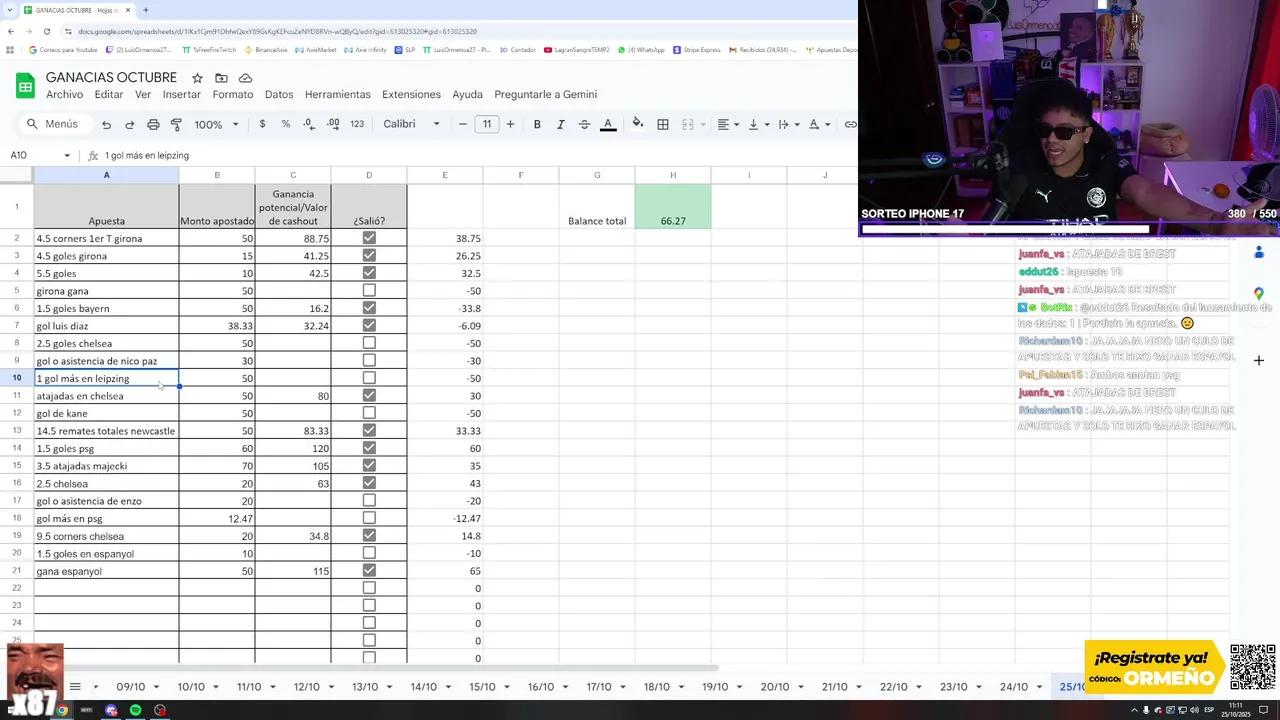Open the all sheets list icon
The height and width of the screenshot is (720, 1280).
(x=74, y=687)
